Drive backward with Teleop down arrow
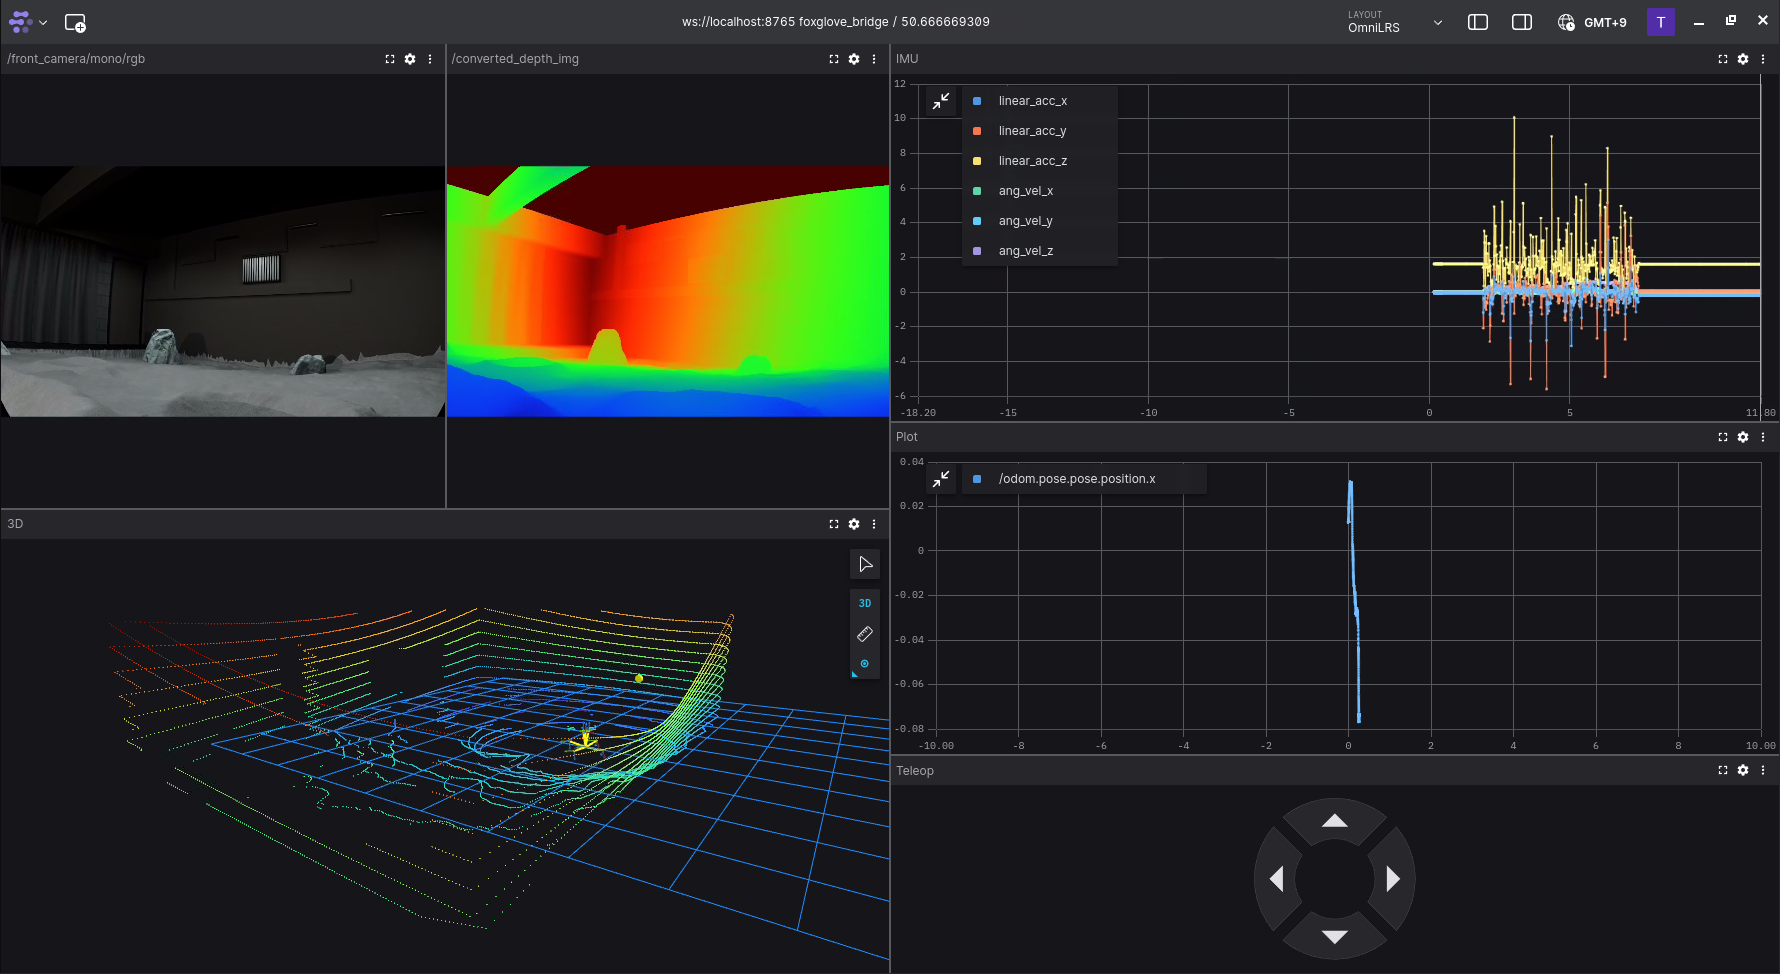This screenshot has width=1780, height=974. 1335,937
